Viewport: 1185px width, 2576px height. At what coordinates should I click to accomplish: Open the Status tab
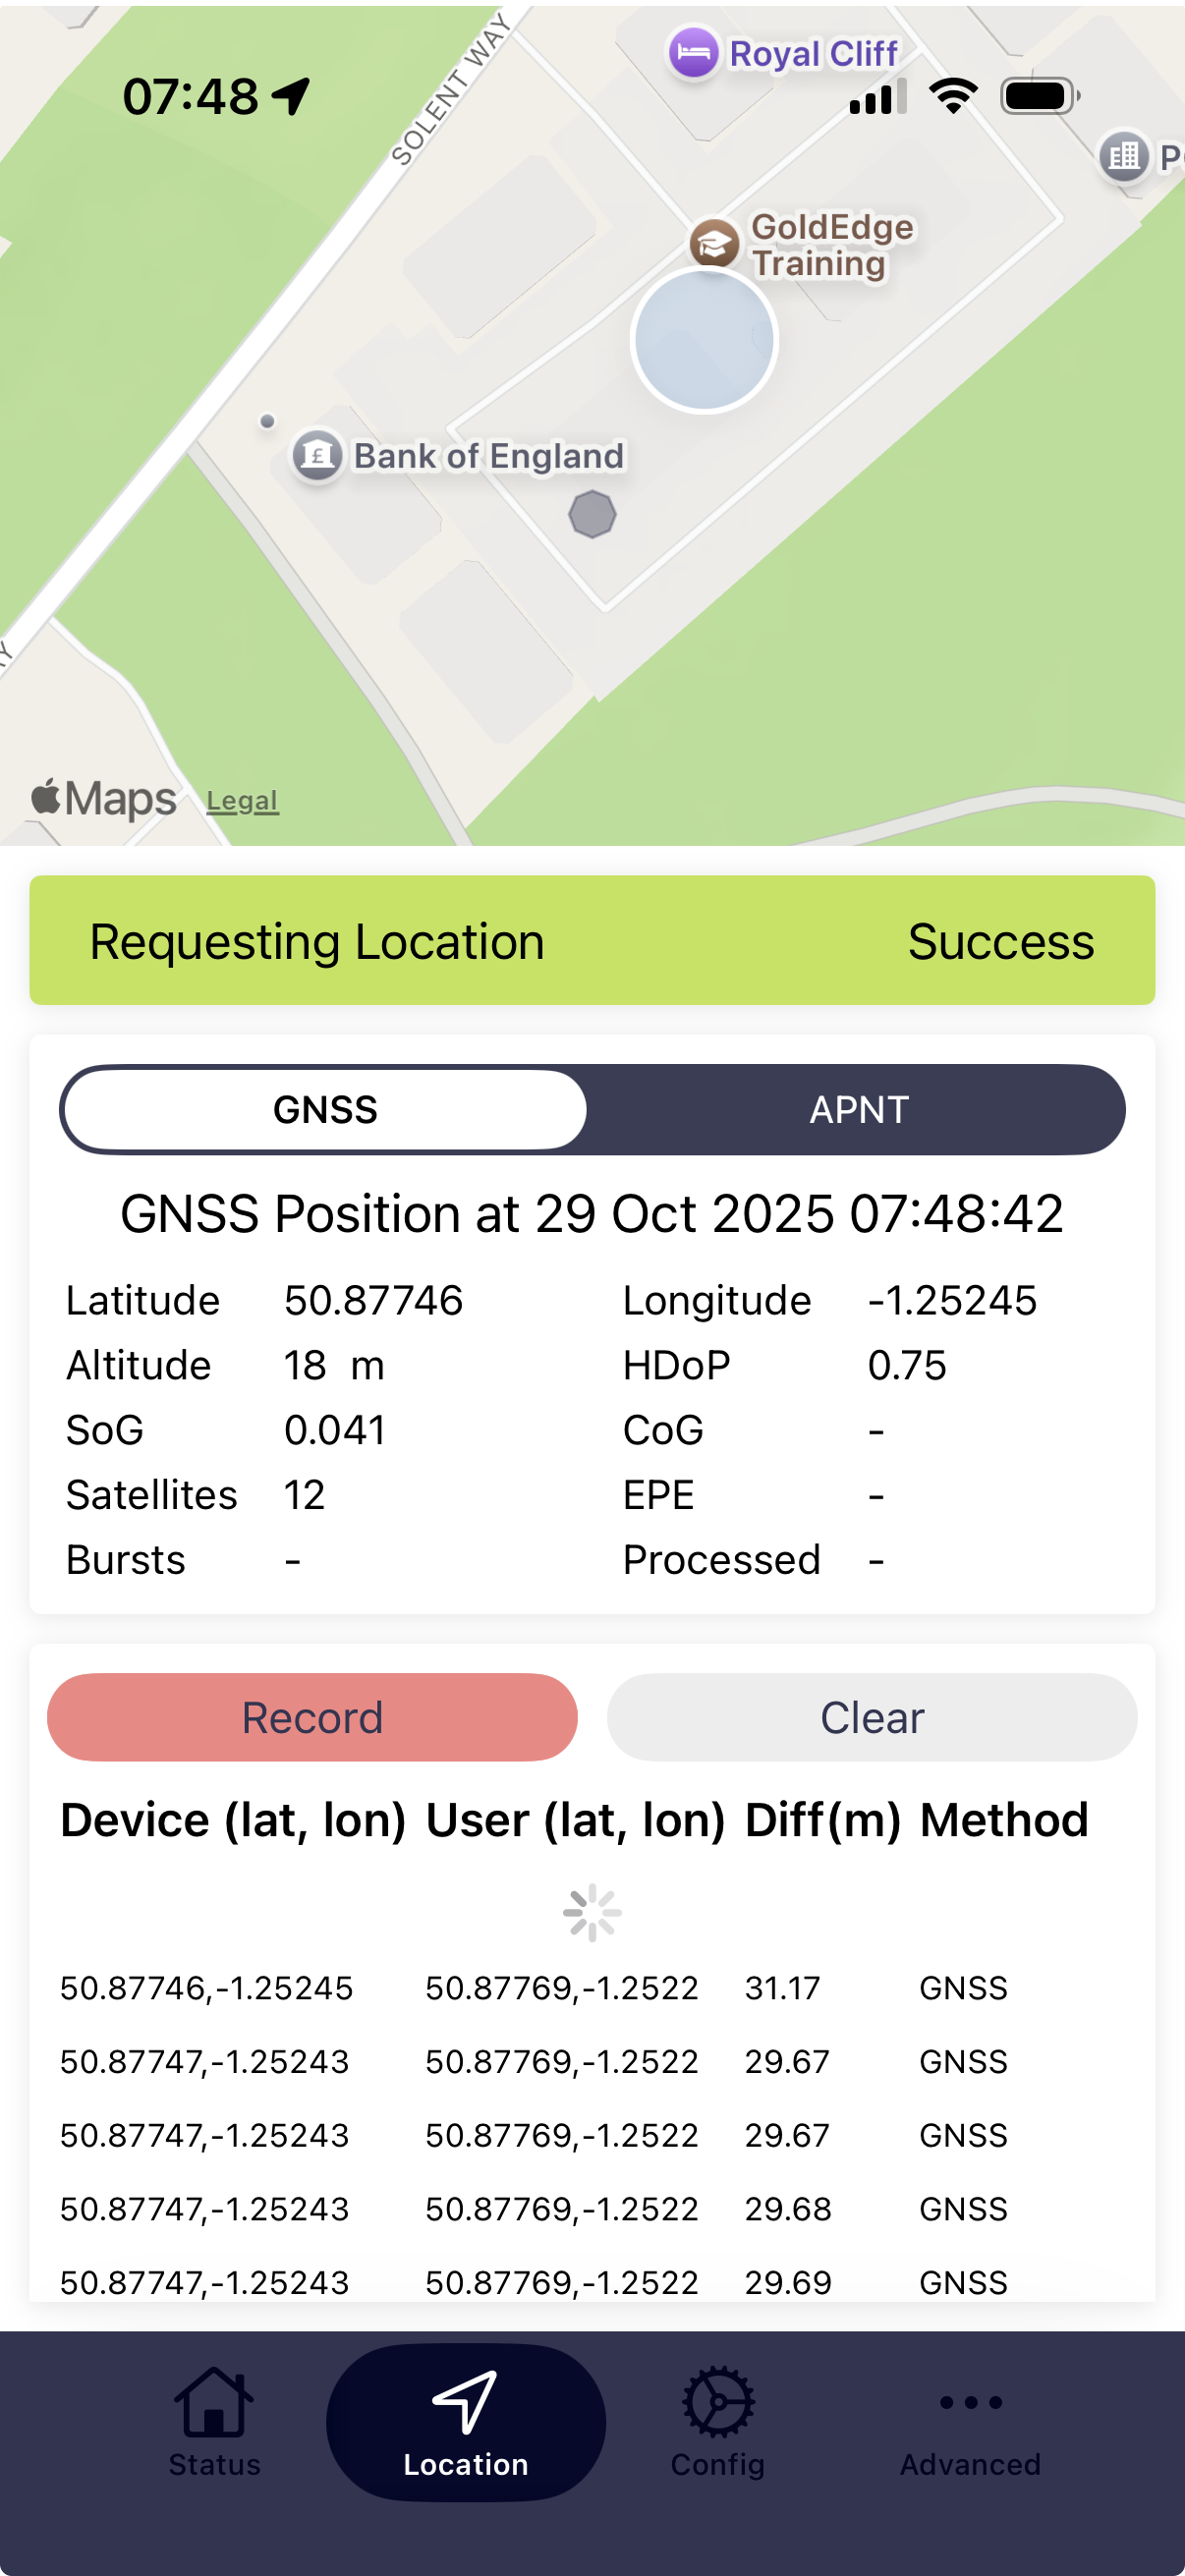click(x=214, y=2421)
